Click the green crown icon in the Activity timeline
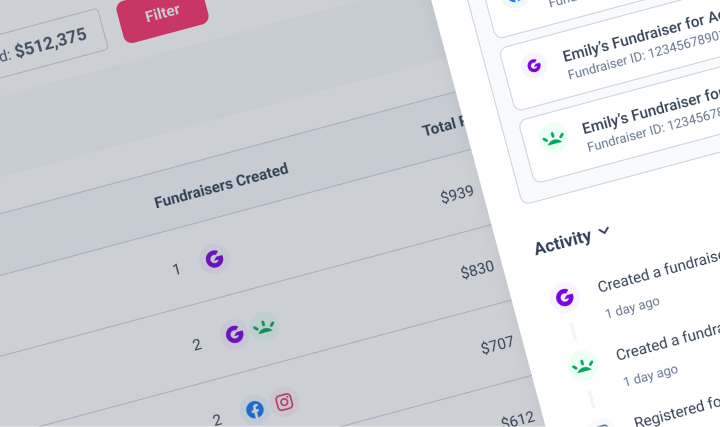Image resolution: width=720 pixels, height=427 pixels. pyautogui.click(x=583, y=365)
